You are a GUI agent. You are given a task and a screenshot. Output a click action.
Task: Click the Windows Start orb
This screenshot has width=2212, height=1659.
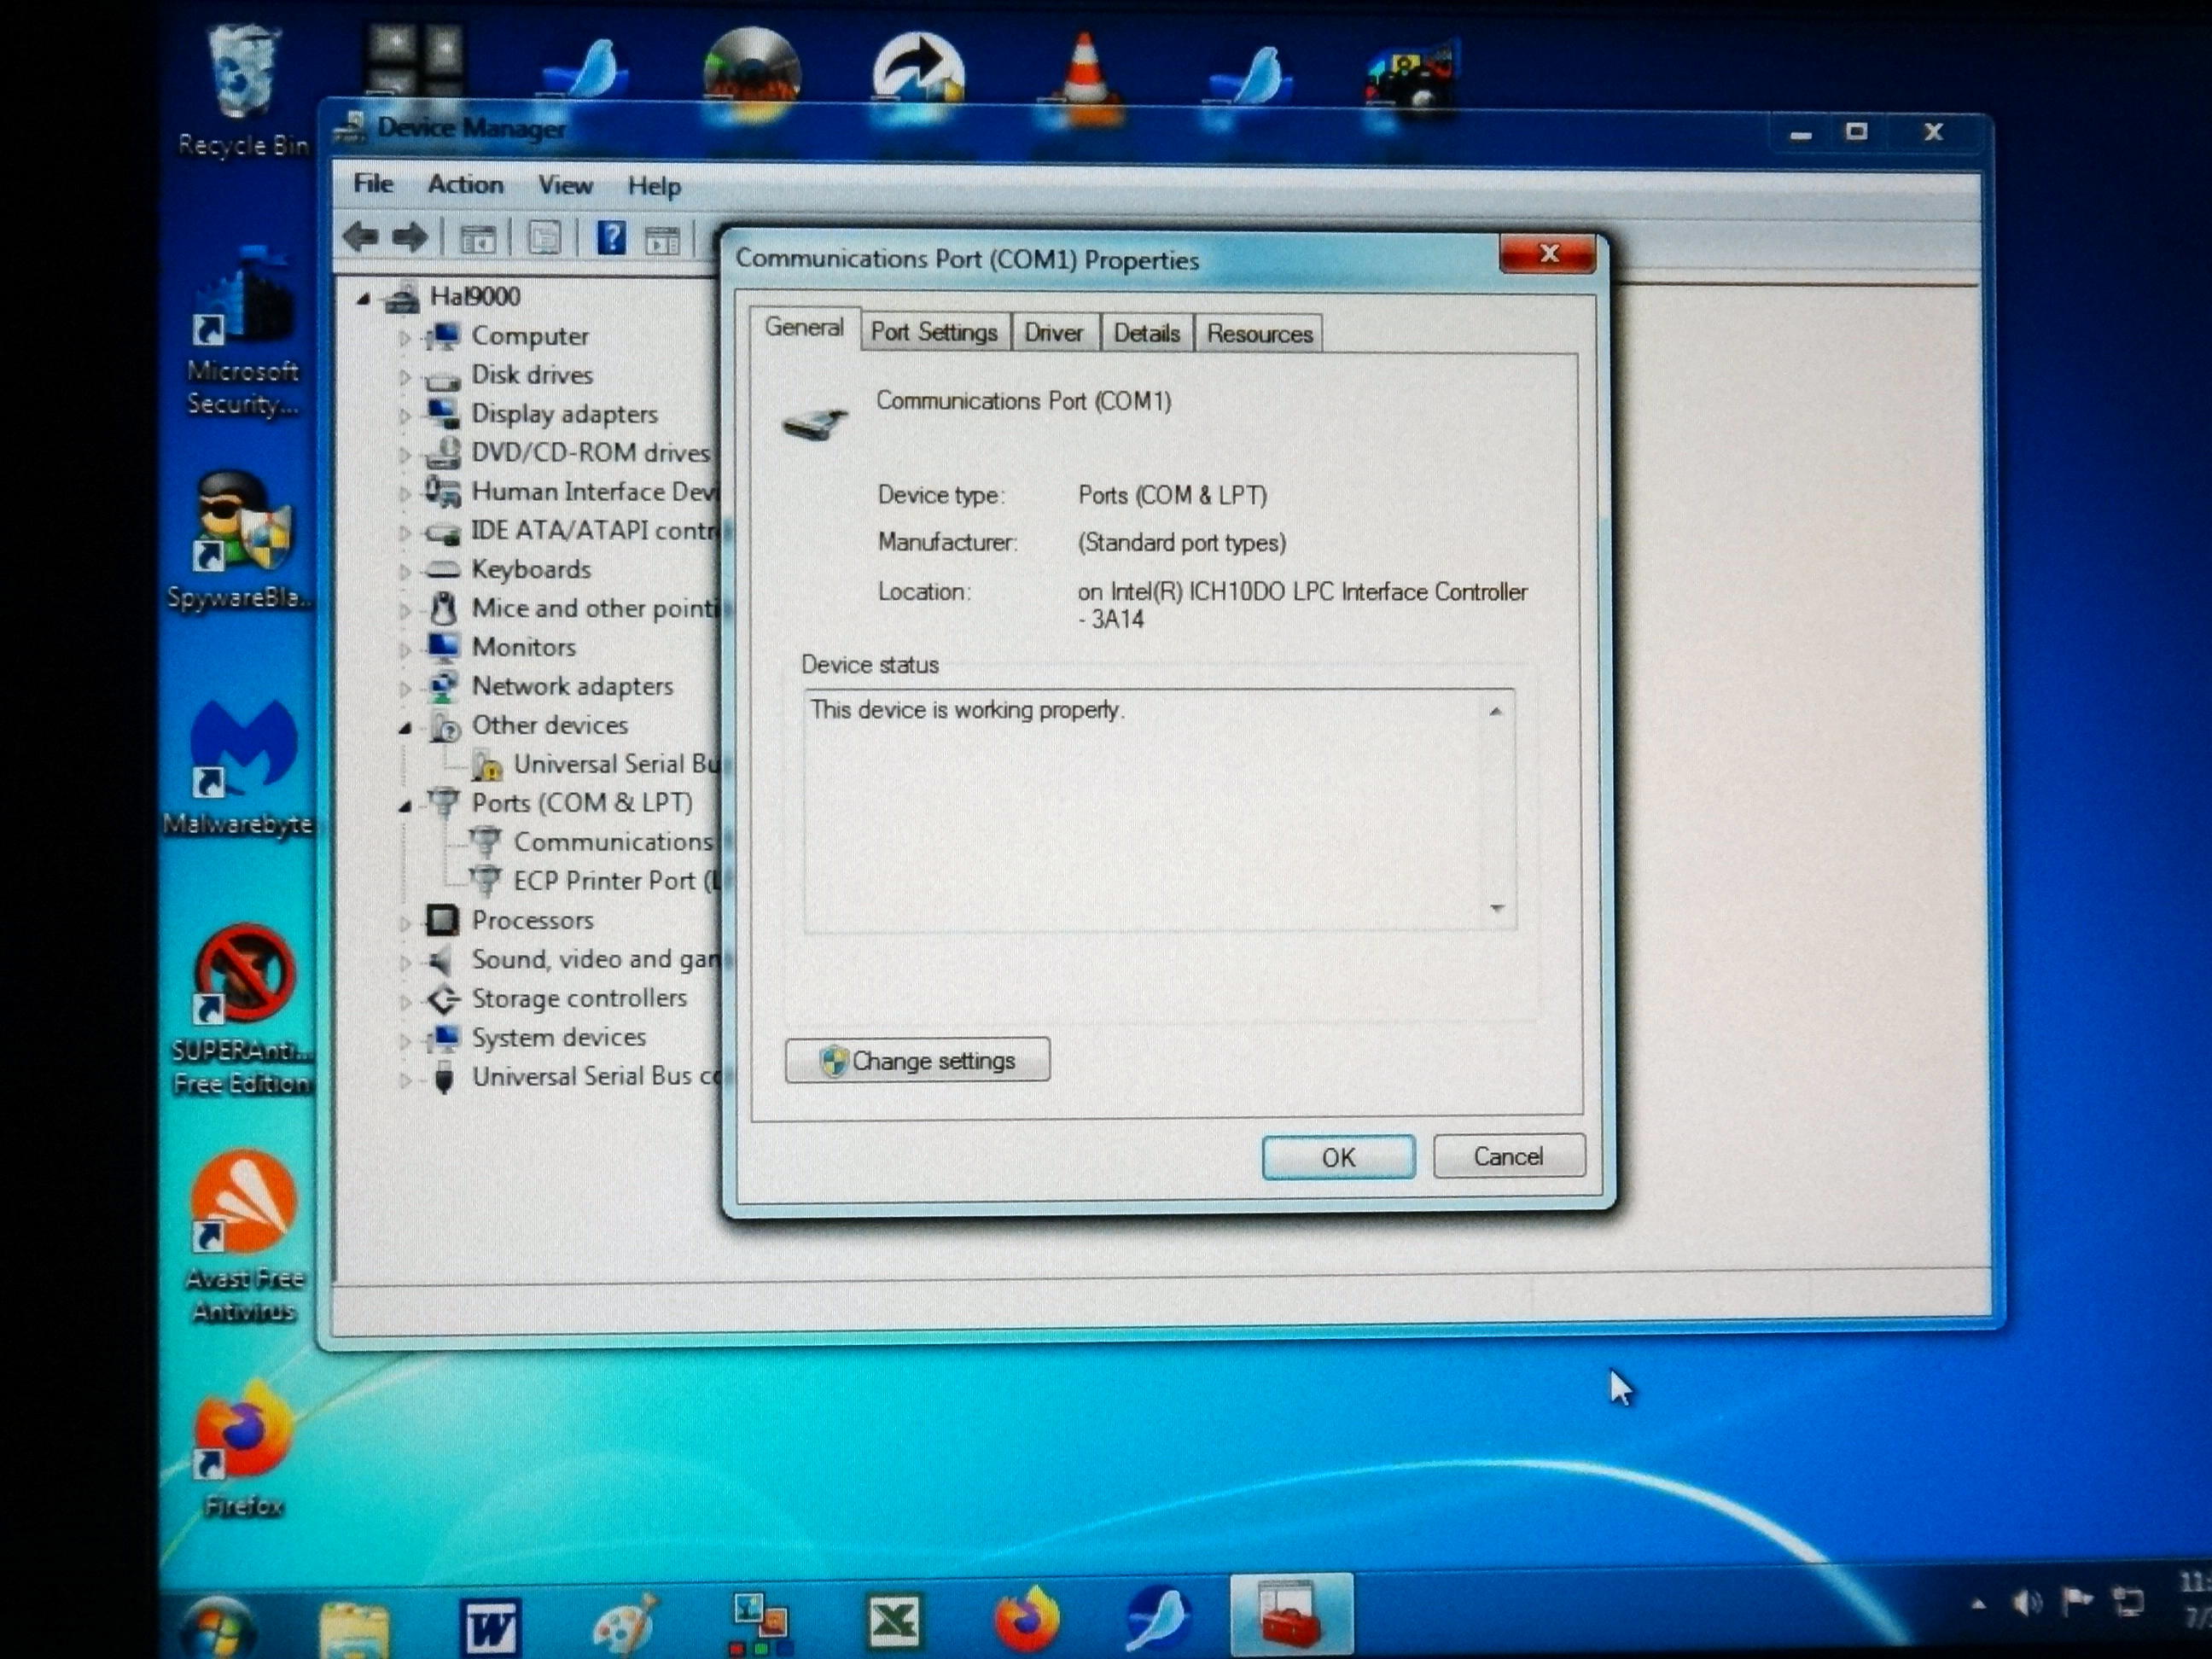pos(217,1628)
